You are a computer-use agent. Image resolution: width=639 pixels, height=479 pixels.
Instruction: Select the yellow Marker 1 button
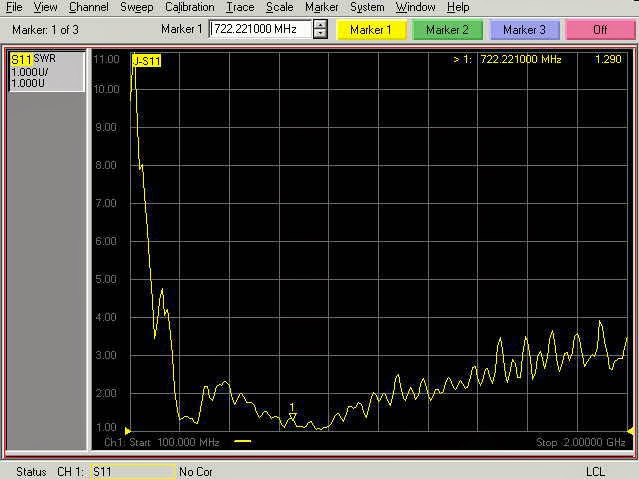pos(370,30)
